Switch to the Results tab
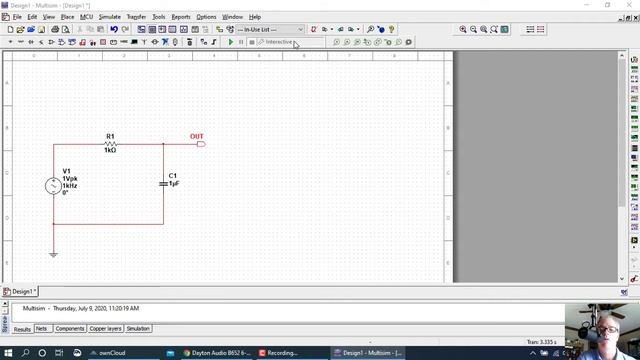The width and height of the screenshot is (640, 360). point(22,329)
